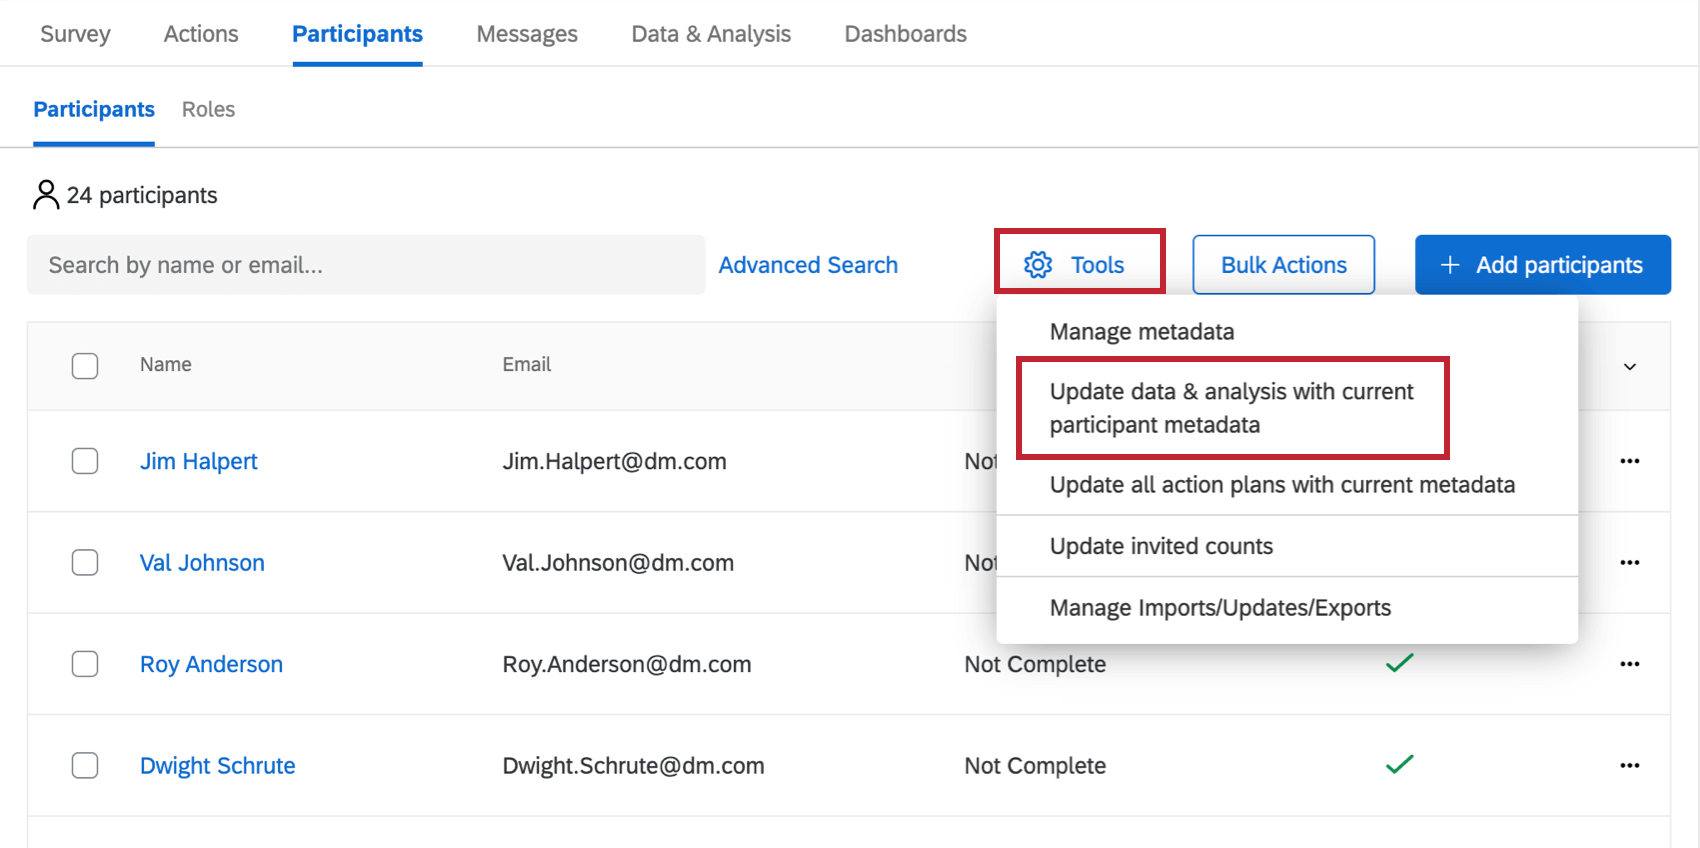Check the box next to Roy Anderson
The width and height of the screenshot is (1700, 848).
click(x=85, y=664)
